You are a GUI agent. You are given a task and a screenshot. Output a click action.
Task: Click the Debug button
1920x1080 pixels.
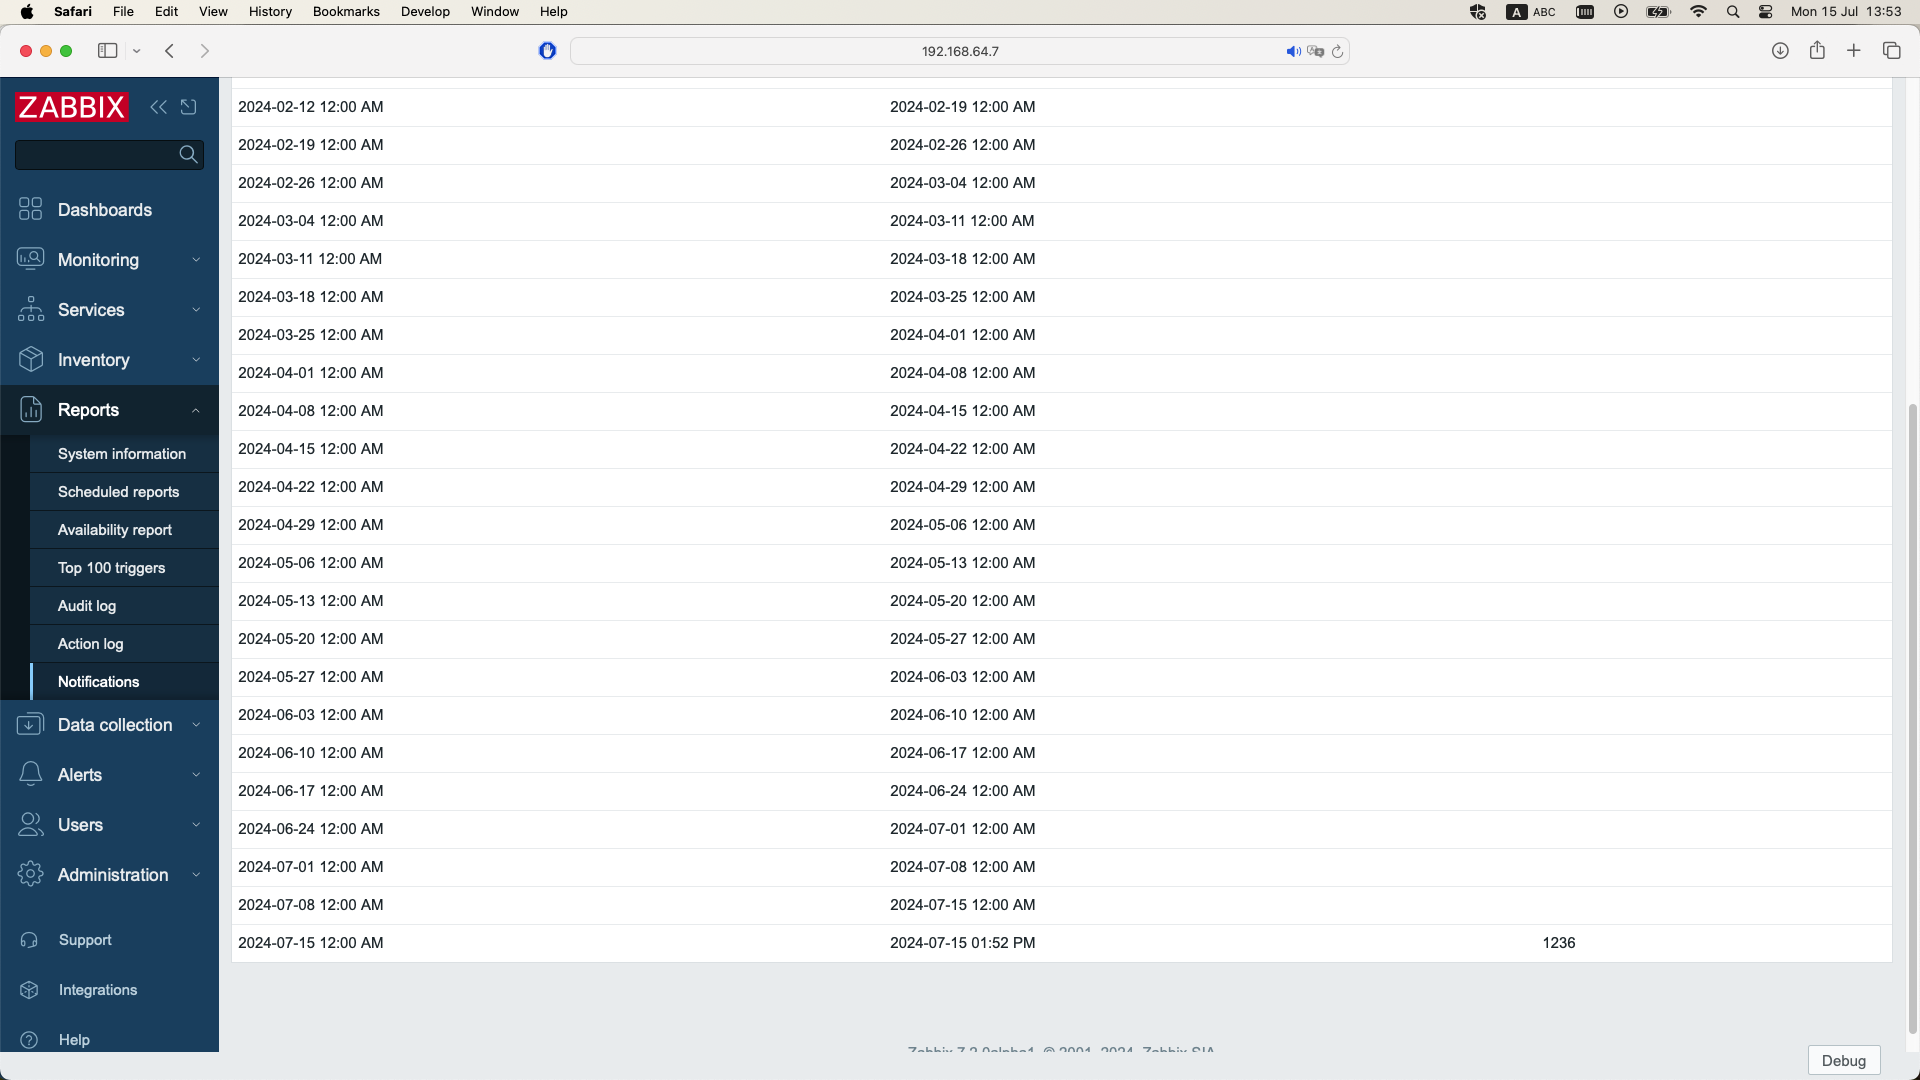pos(1844,1061)
